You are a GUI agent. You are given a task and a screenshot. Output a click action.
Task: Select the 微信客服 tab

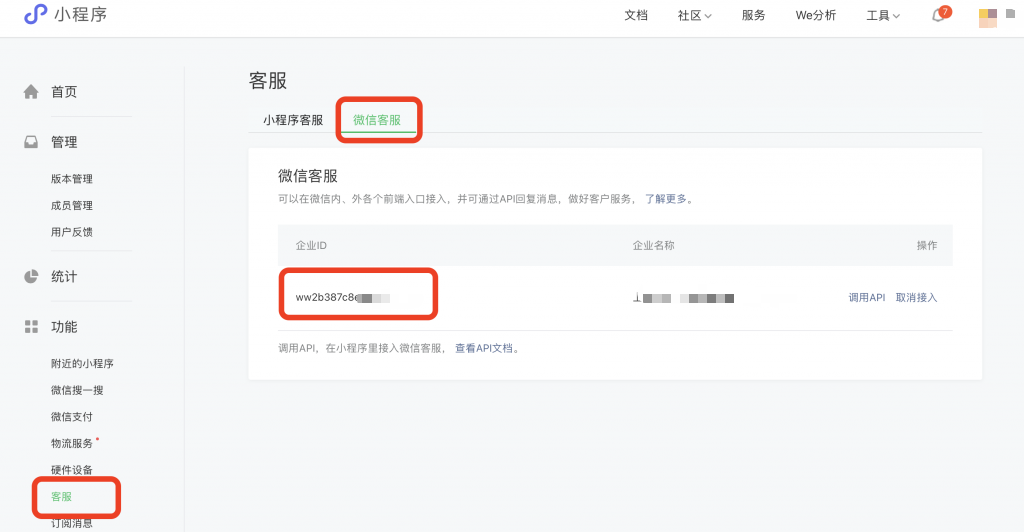(377, 120)
